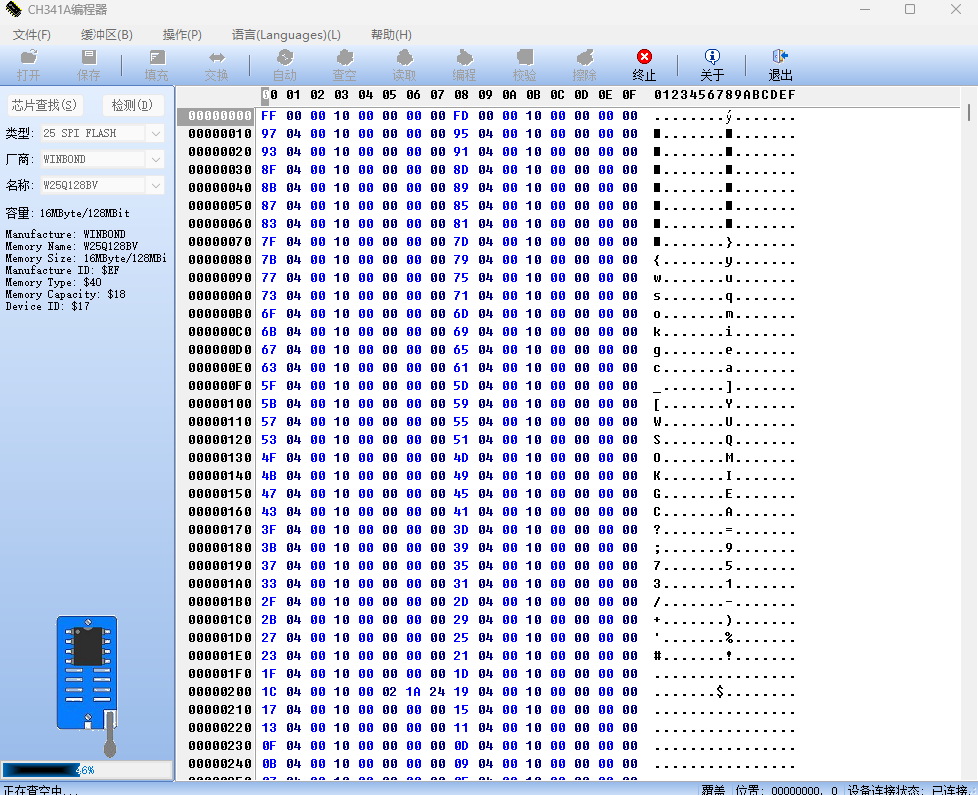The width and height of the screenshot is (978, 795).
Task: Click the 覆盖 overwrite mode status indicator
Action: point(713,789)
